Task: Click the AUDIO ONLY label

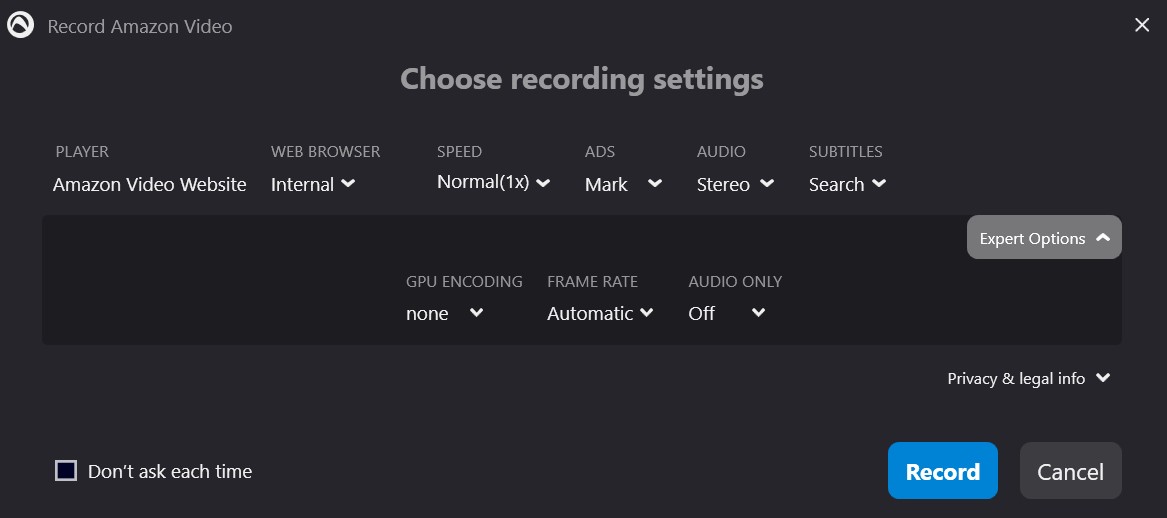Action: 735,281
